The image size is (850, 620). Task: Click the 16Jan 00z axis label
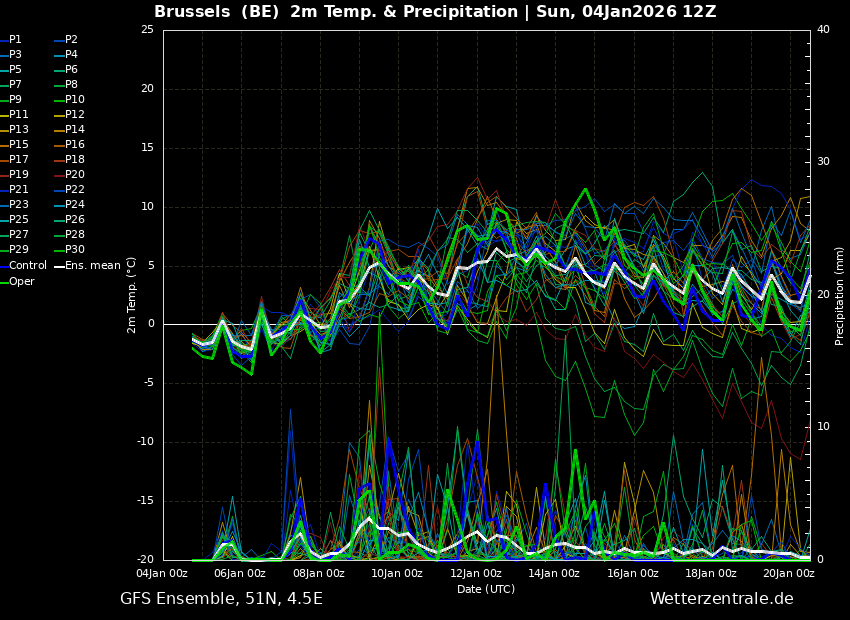click(x=632, y=573)
